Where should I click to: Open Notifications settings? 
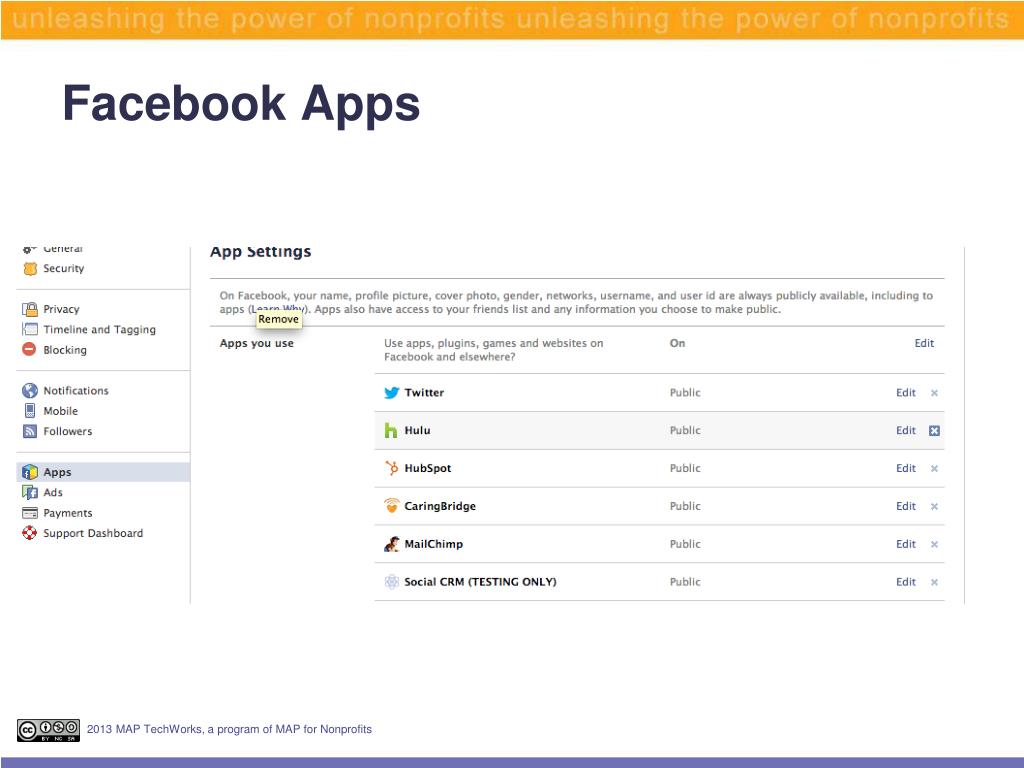[x=76, y=391]
